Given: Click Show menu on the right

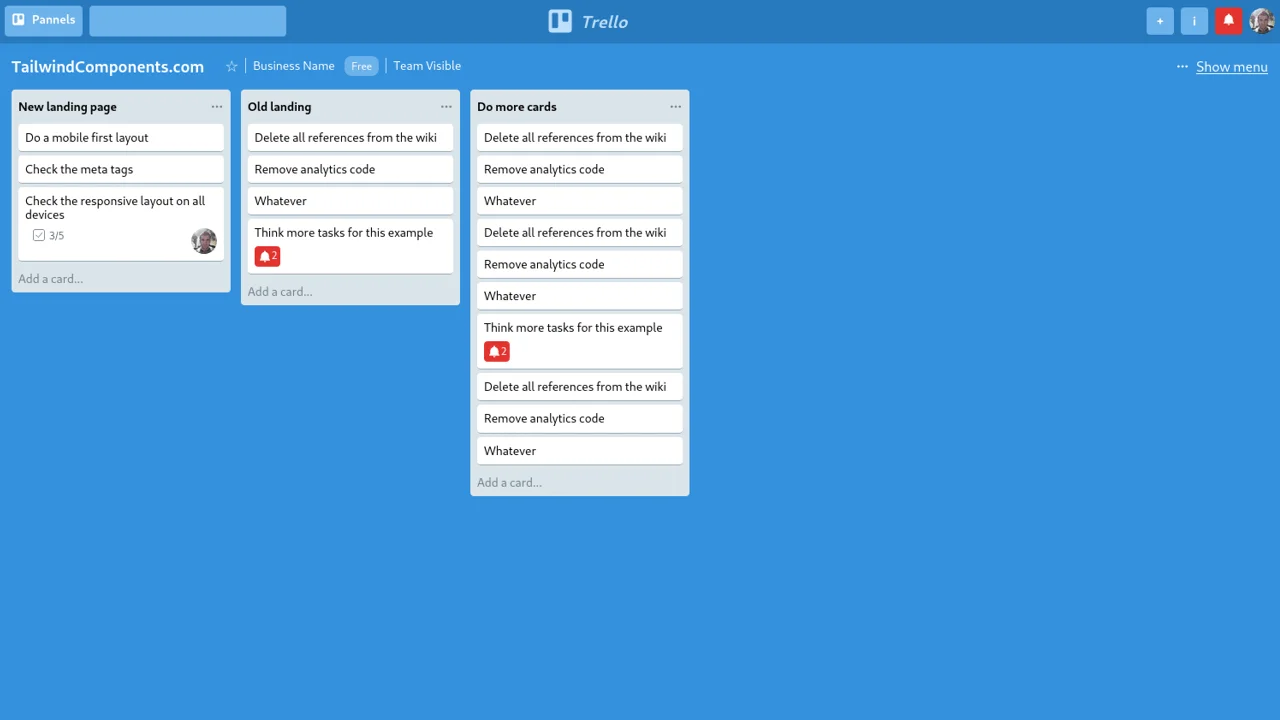Looking at the screenshot, I should click(1231, 66).
